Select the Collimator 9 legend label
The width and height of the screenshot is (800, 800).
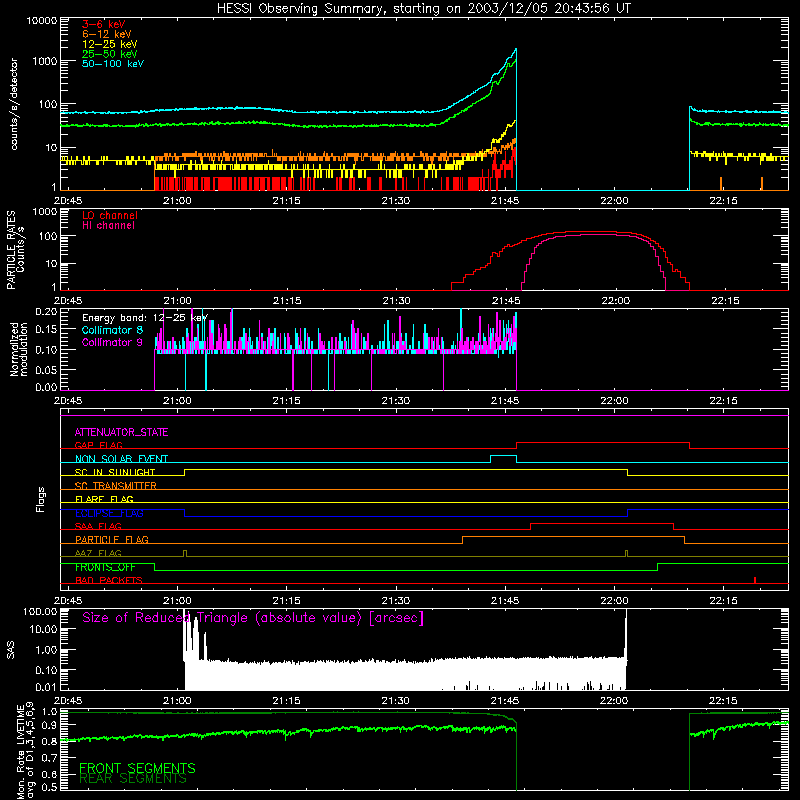(x=112, y=342)
